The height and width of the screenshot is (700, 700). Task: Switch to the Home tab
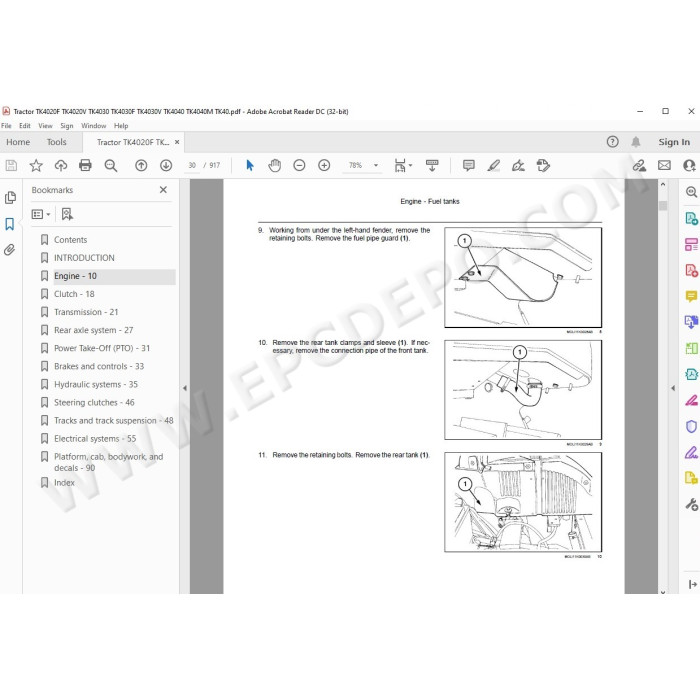[18, 142]
